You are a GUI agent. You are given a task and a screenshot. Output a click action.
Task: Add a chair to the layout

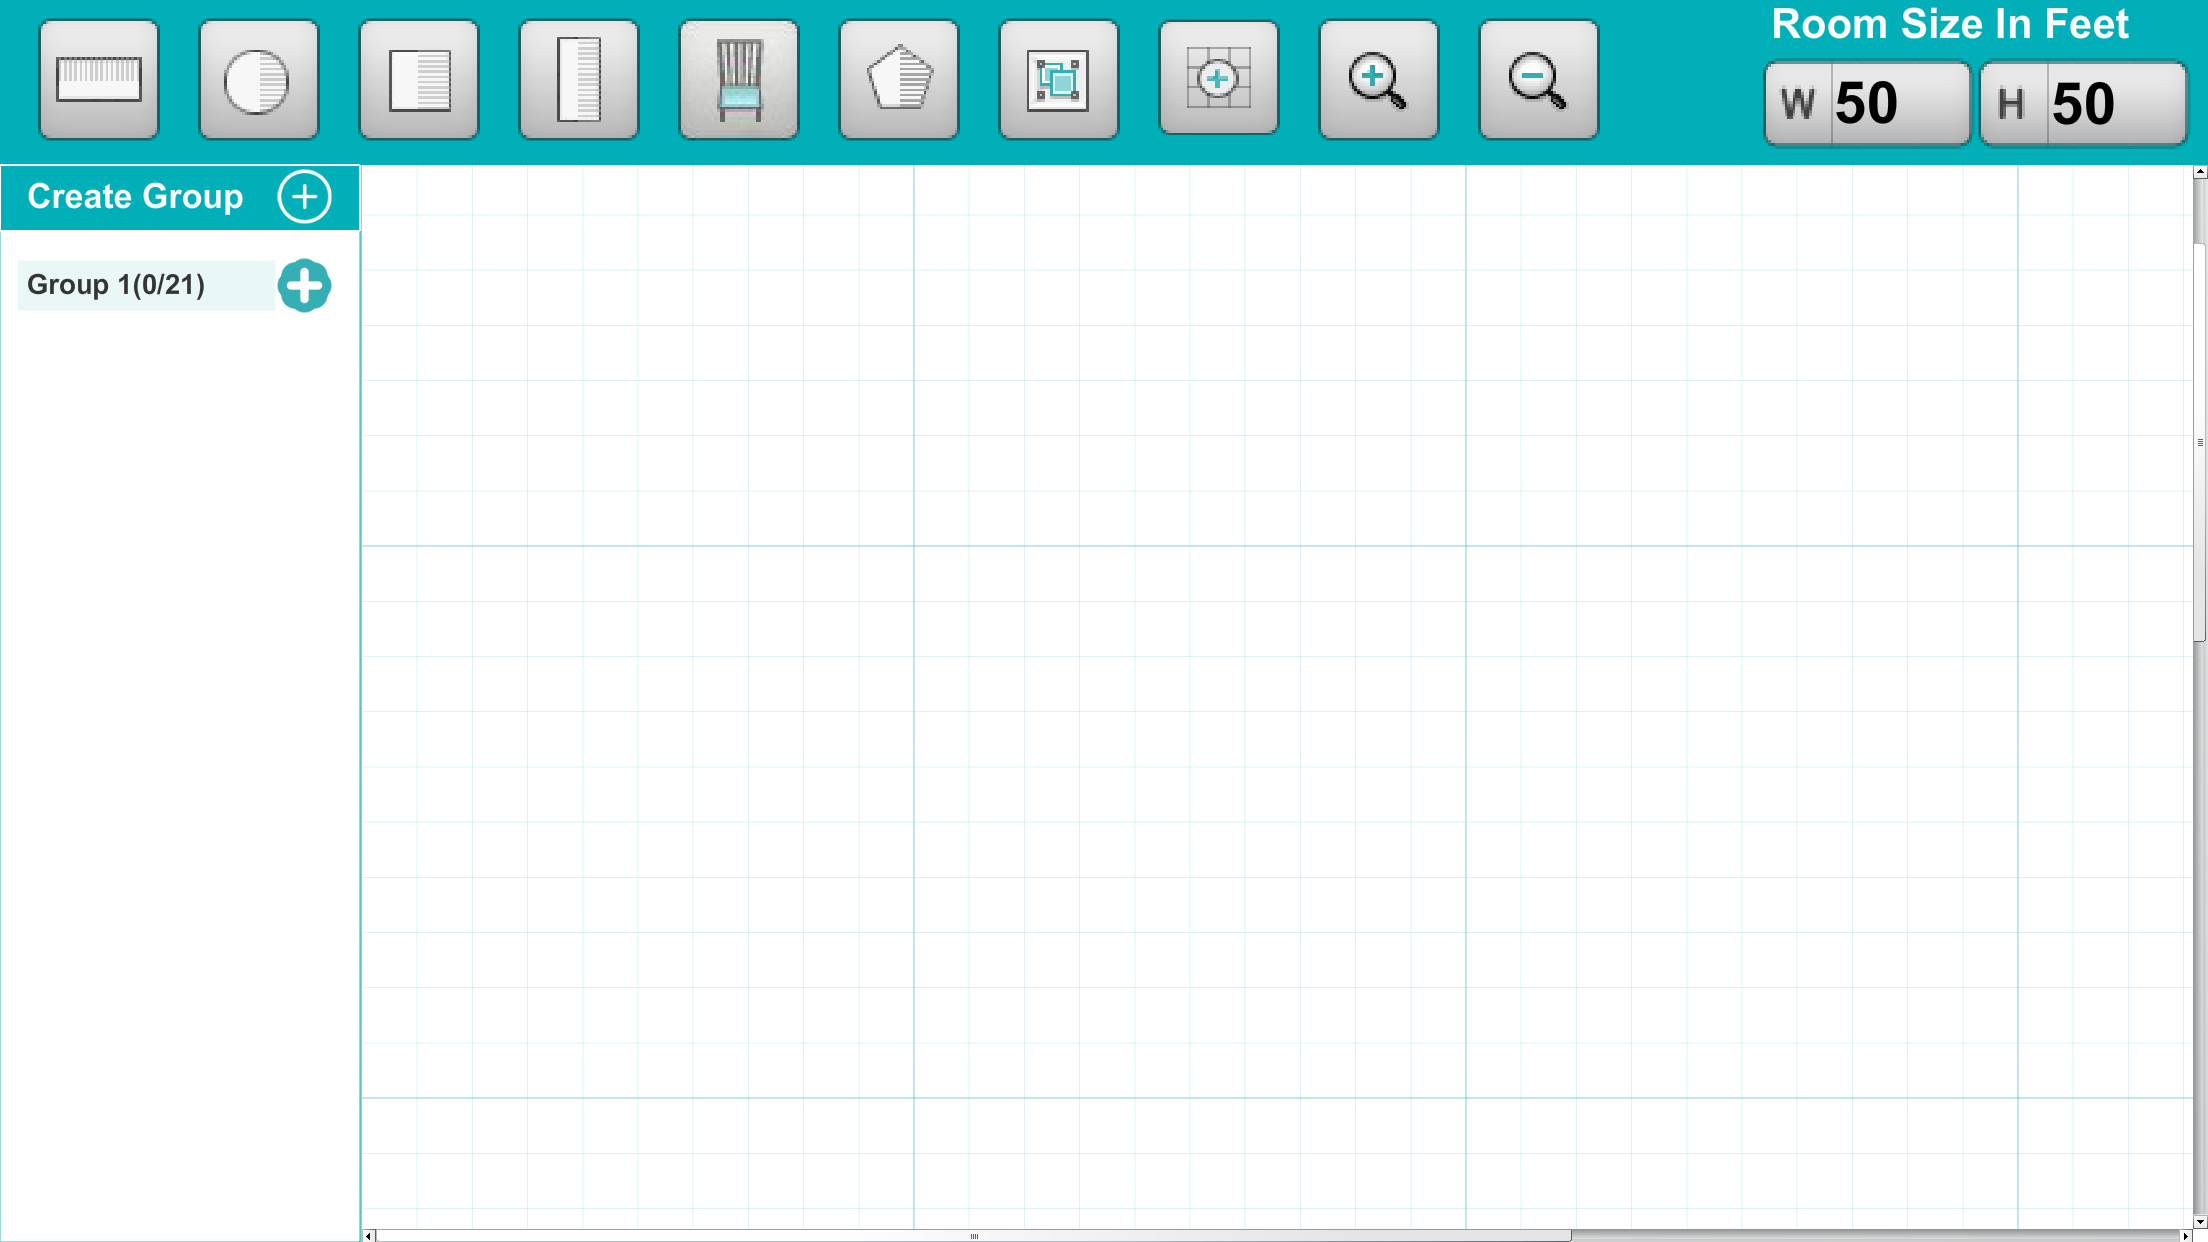[x=739, y=80]
